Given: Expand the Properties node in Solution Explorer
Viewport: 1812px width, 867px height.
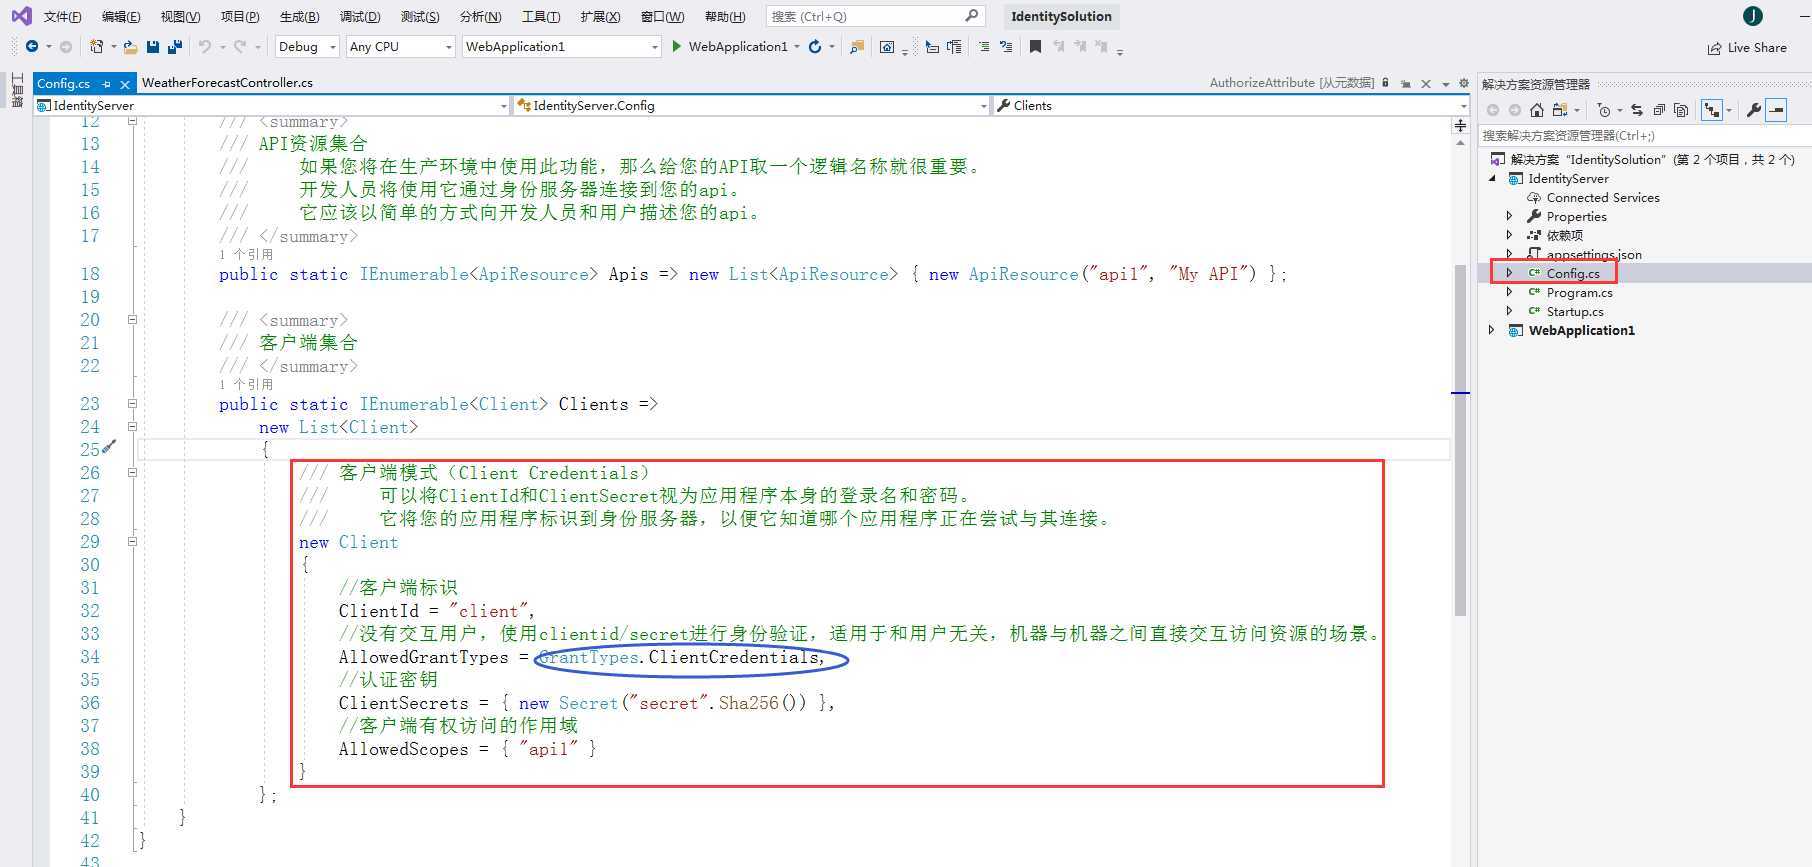Looking at the screenshot, I should tap(1510, 216).
